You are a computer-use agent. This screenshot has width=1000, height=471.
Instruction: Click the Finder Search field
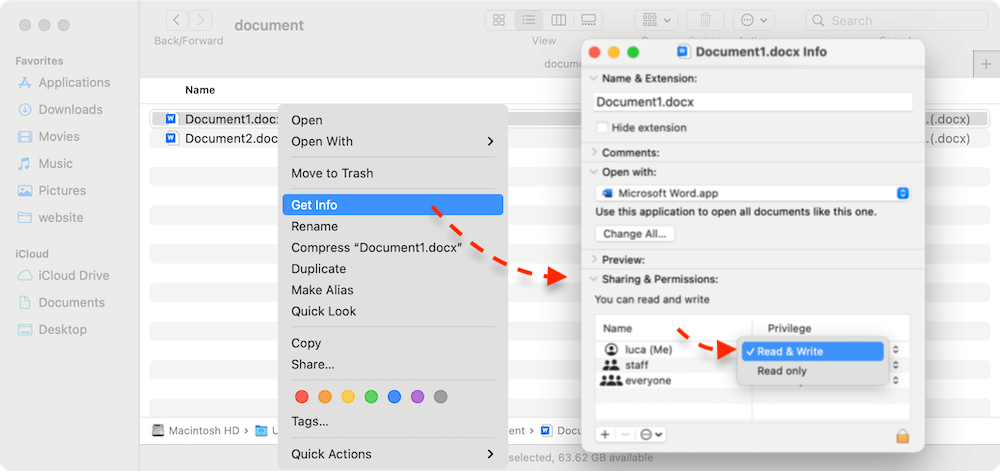coord(897,20)
